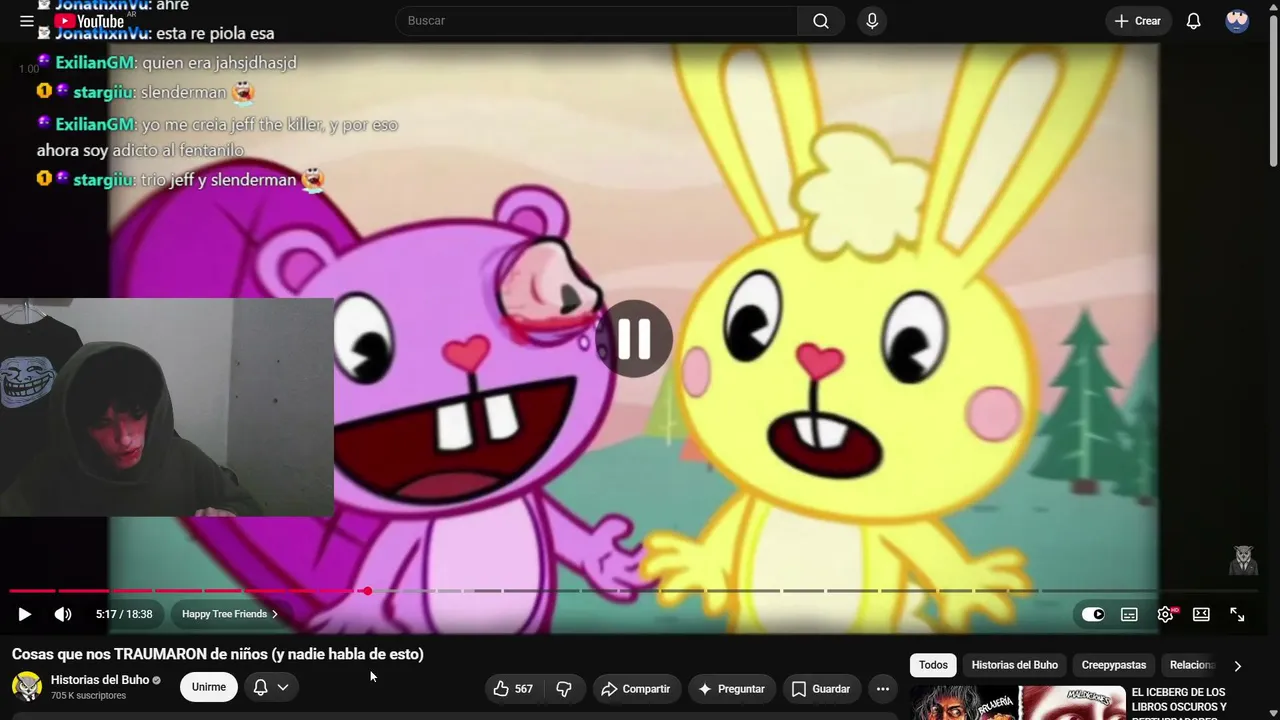1280x720 pixels.
Task: Click the magnifying glass search button
Action: coord(821,21)
